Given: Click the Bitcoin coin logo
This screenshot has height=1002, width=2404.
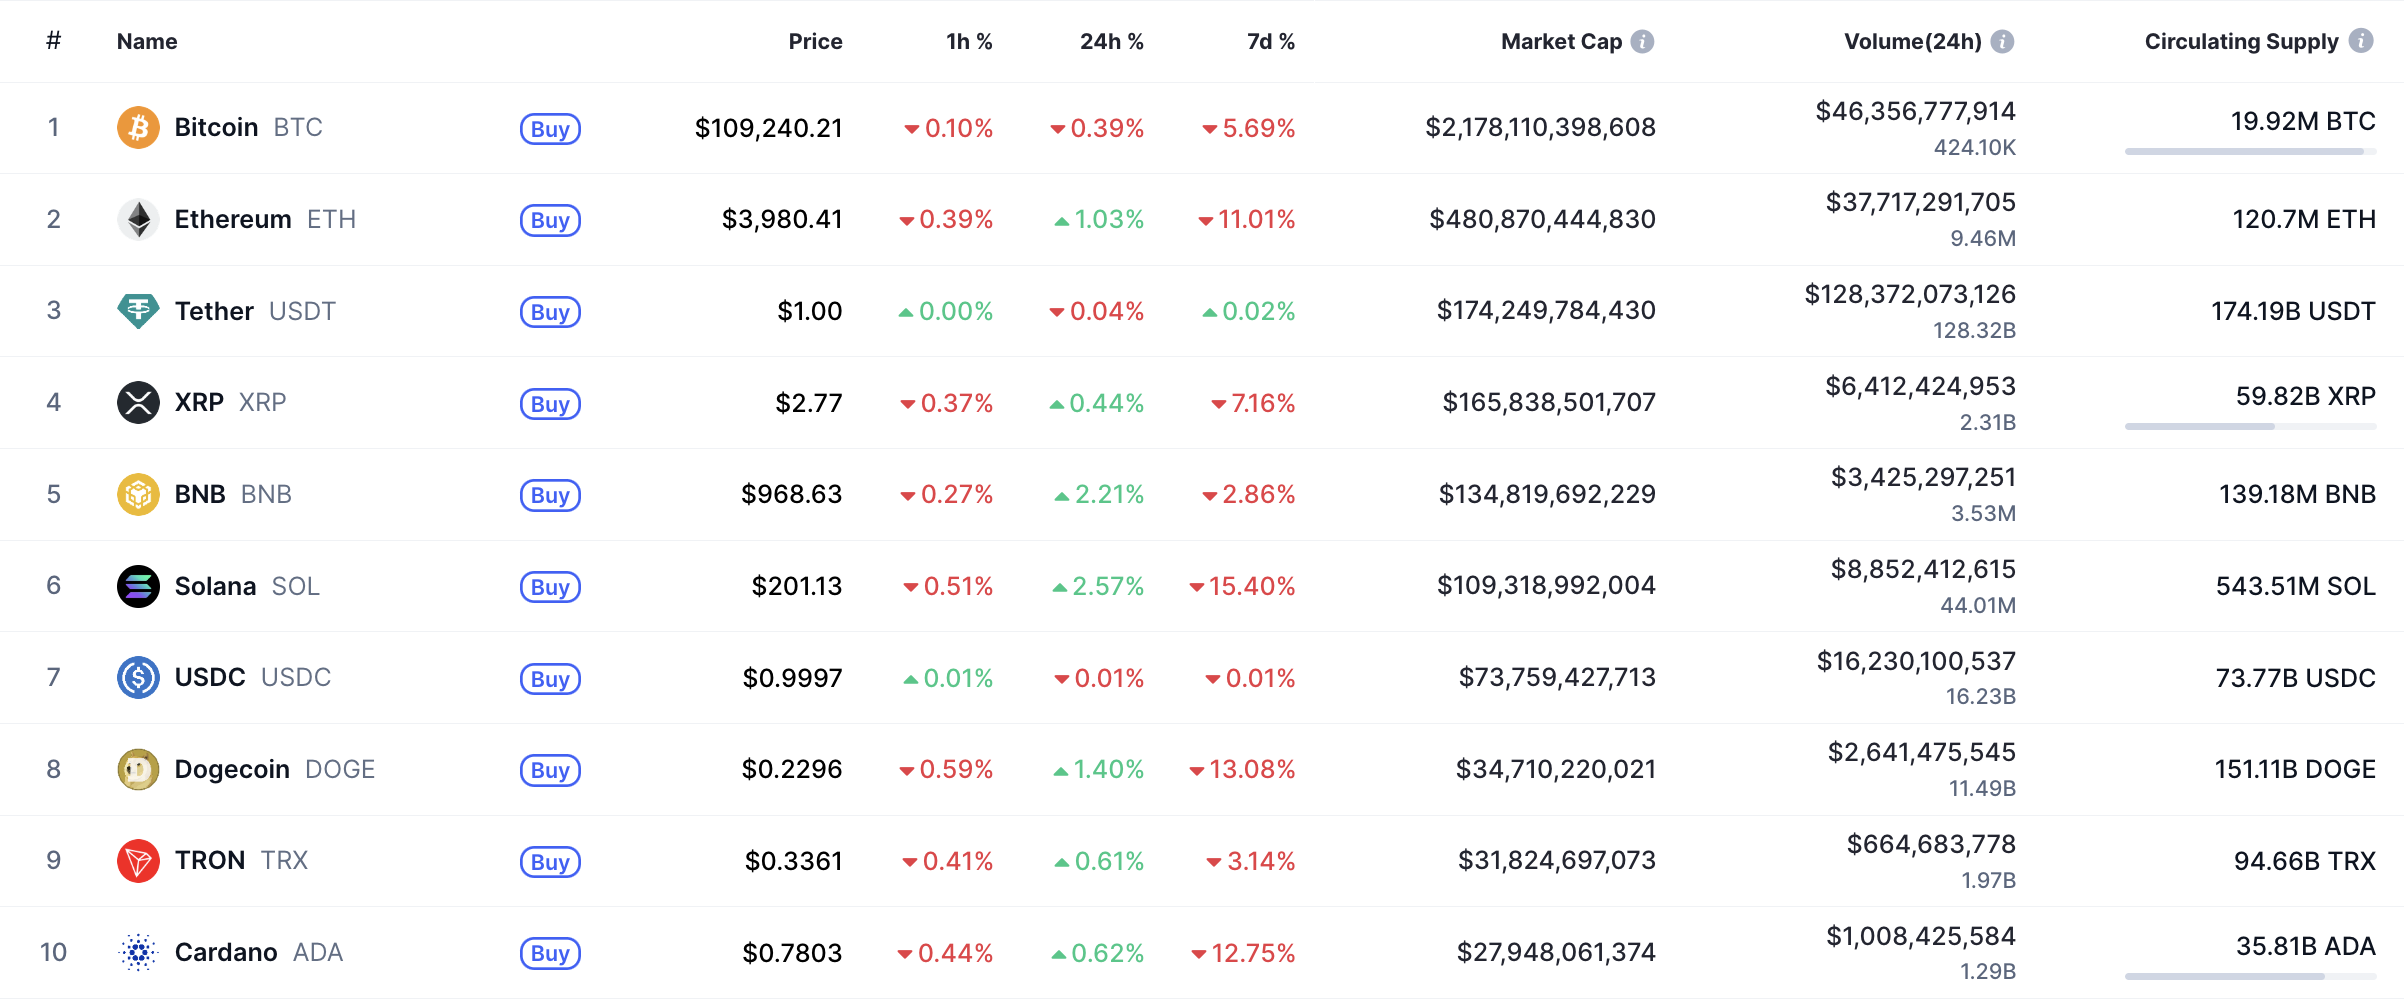Looking at the screenshot, I should click(138, 128).
